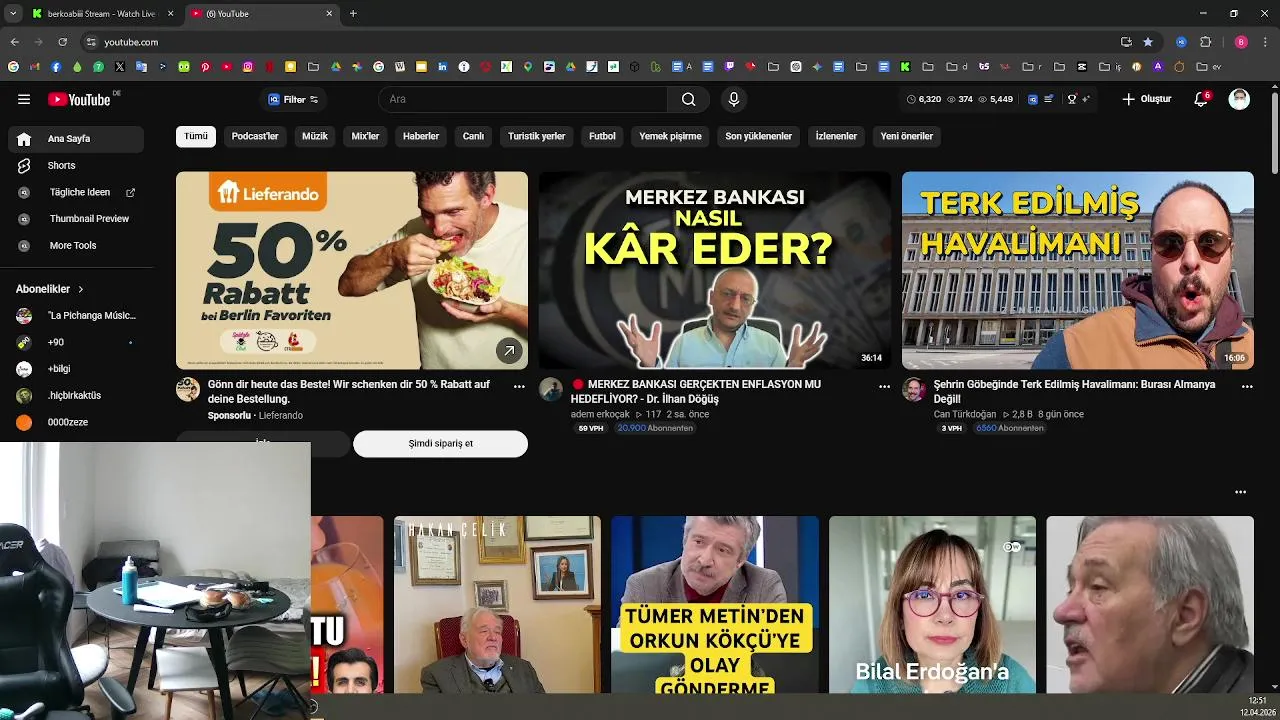
Task: Select the Canlı chip
Action: coord(473,136)
